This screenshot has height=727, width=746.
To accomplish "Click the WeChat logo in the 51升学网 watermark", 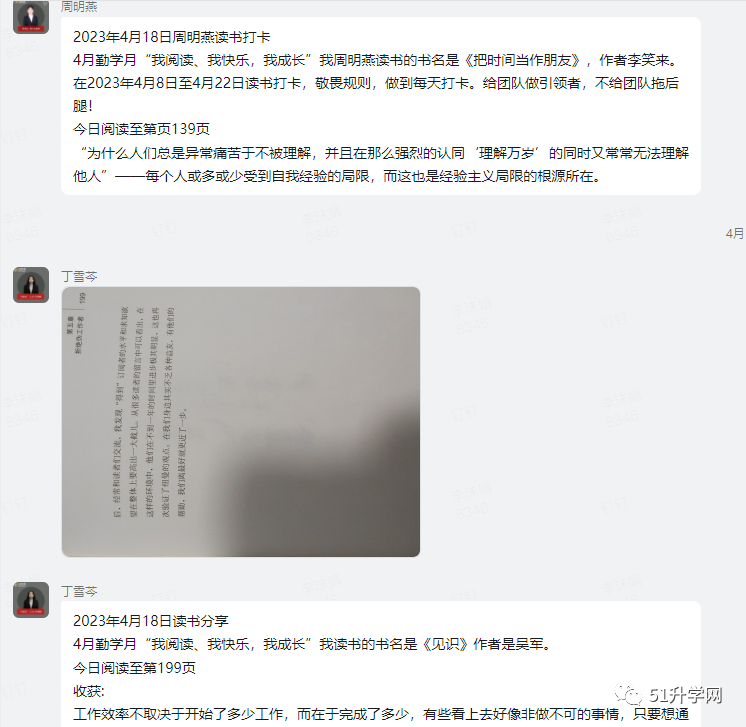I will (x=628, y=695).
